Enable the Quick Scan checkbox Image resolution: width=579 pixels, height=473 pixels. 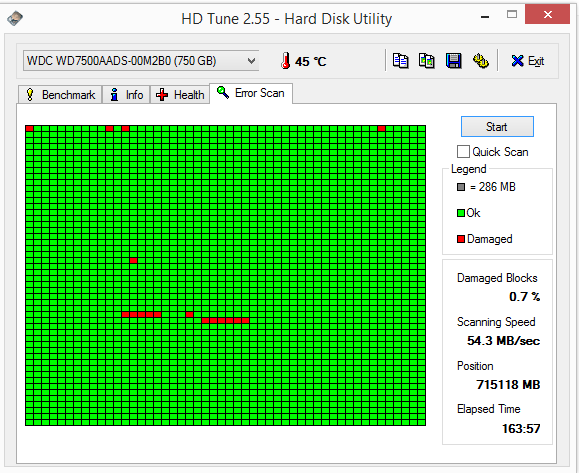pyautogui.click(x=463, y=152)
